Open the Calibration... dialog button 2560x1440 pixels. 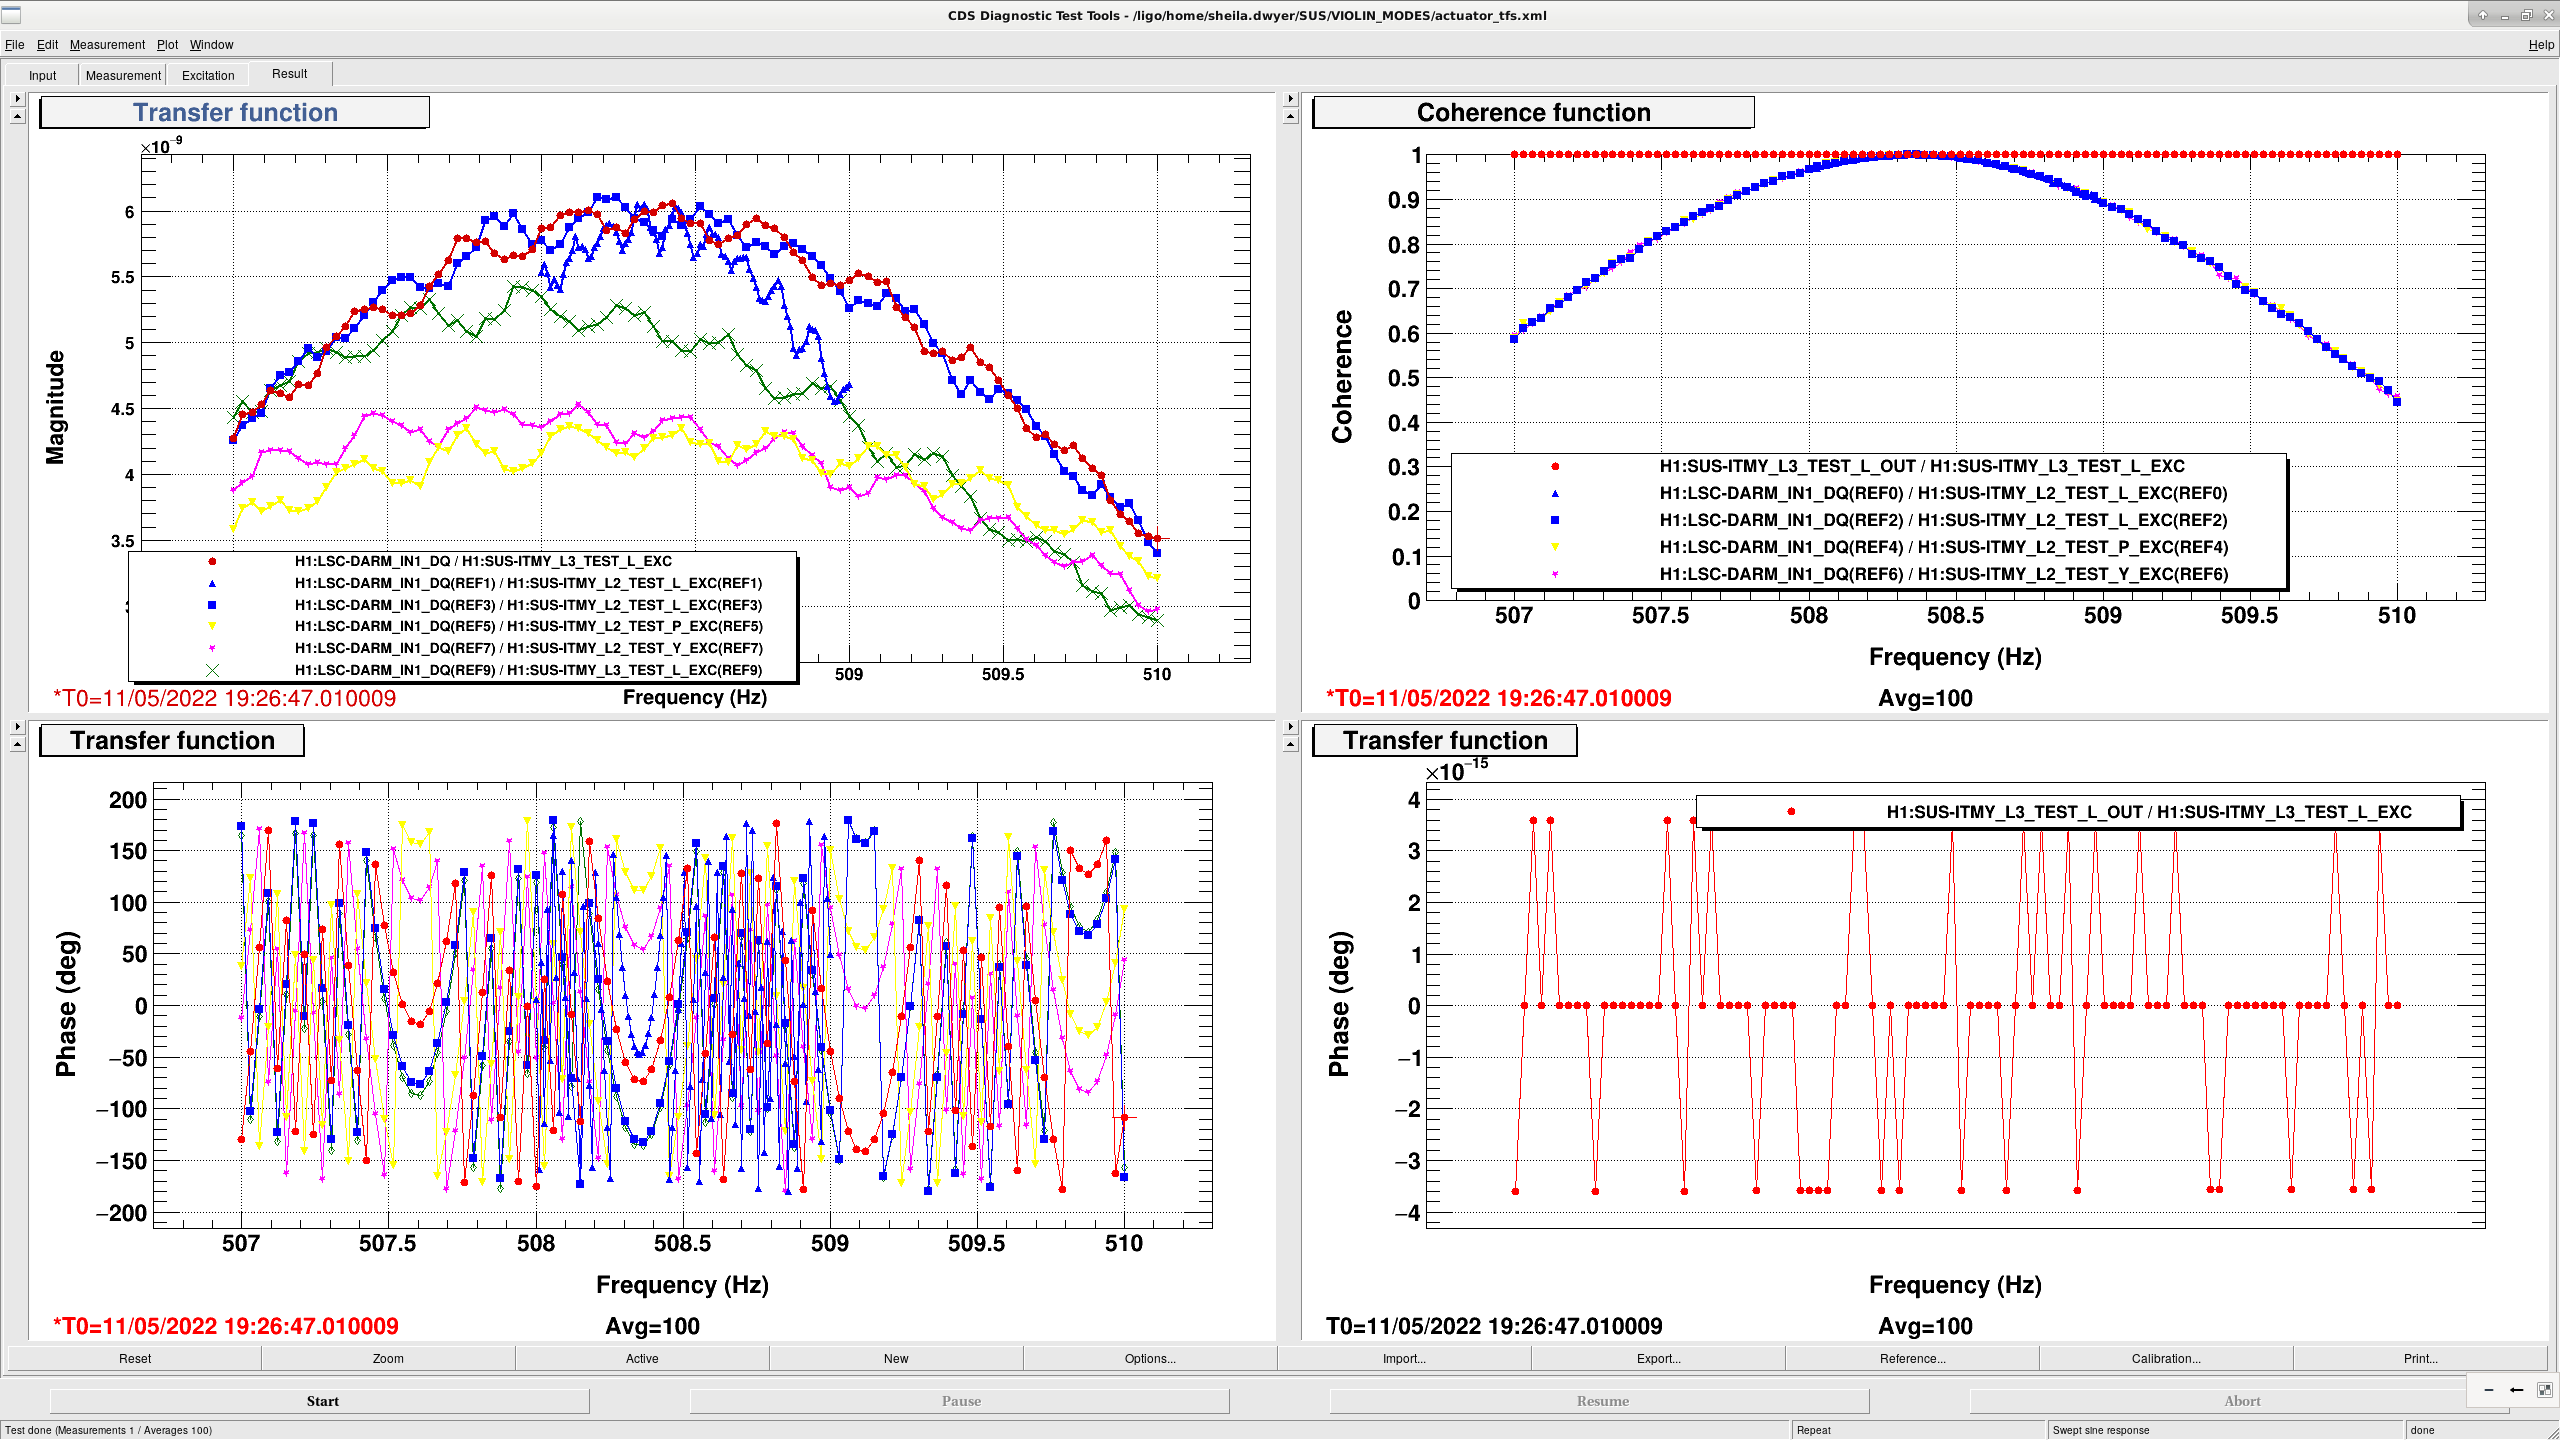click(2166, 1358)
